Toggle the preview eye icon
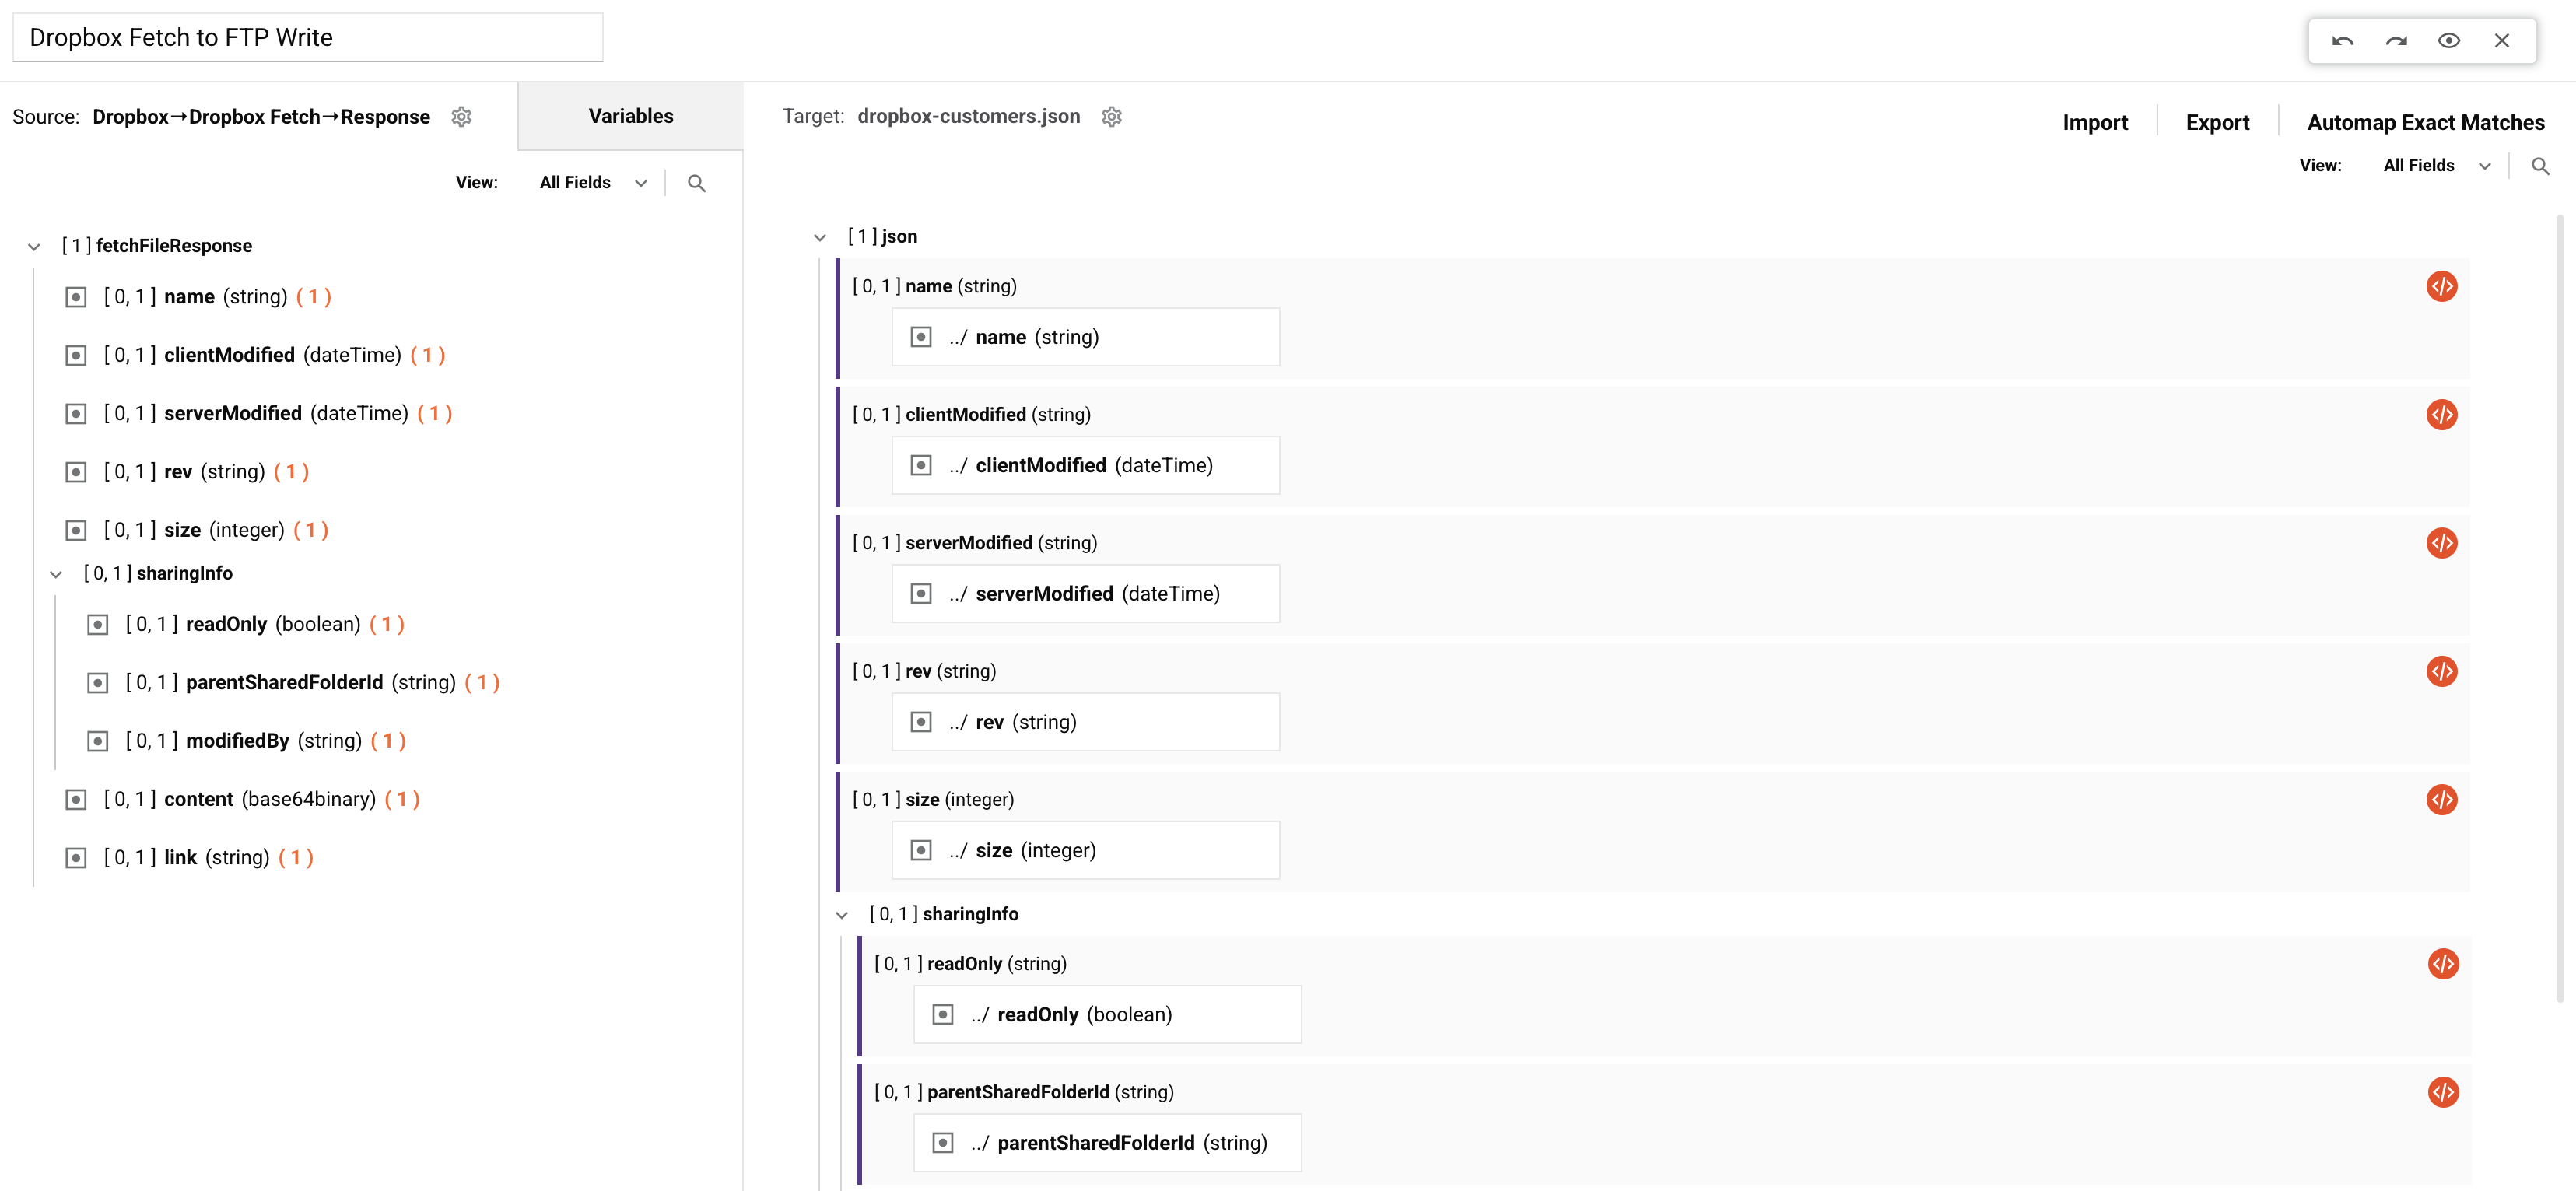Screen dimensions: 2576x1191 click(x=2449, y=41)
